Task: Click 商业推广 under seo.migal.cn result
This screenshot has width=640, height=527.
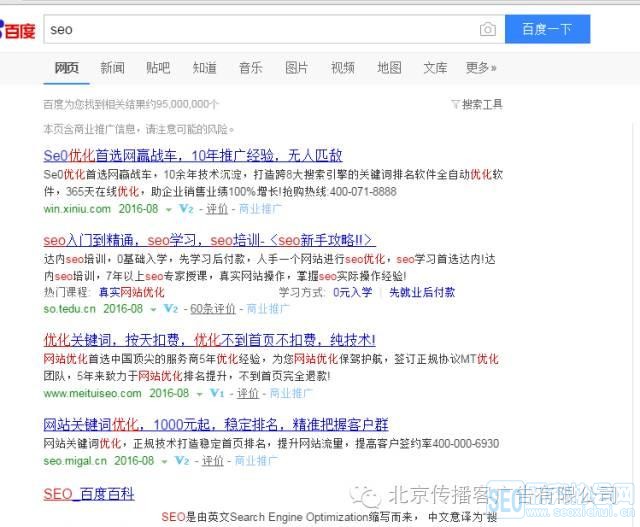Action: [x=256, y=460]
